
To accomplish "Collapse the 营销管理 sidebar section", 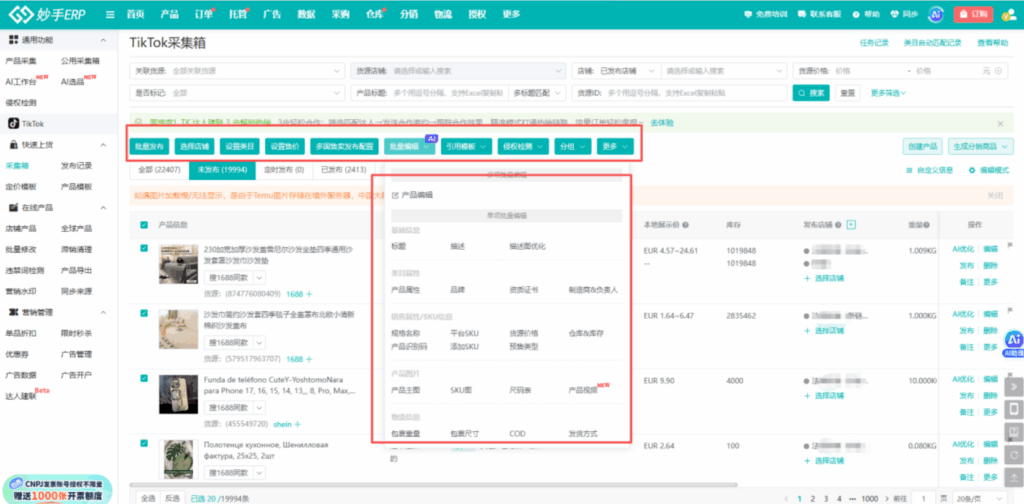I will click(x=103, y=312).
